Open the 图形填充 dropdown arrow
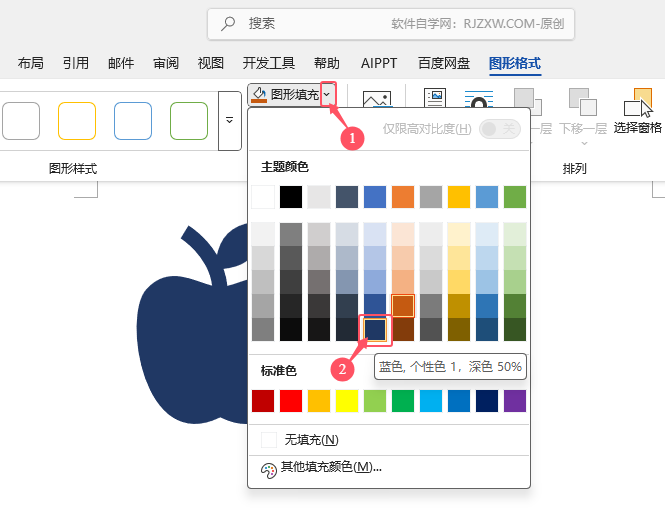The width and height of the screenshot is (665, 532). [327, 94]
